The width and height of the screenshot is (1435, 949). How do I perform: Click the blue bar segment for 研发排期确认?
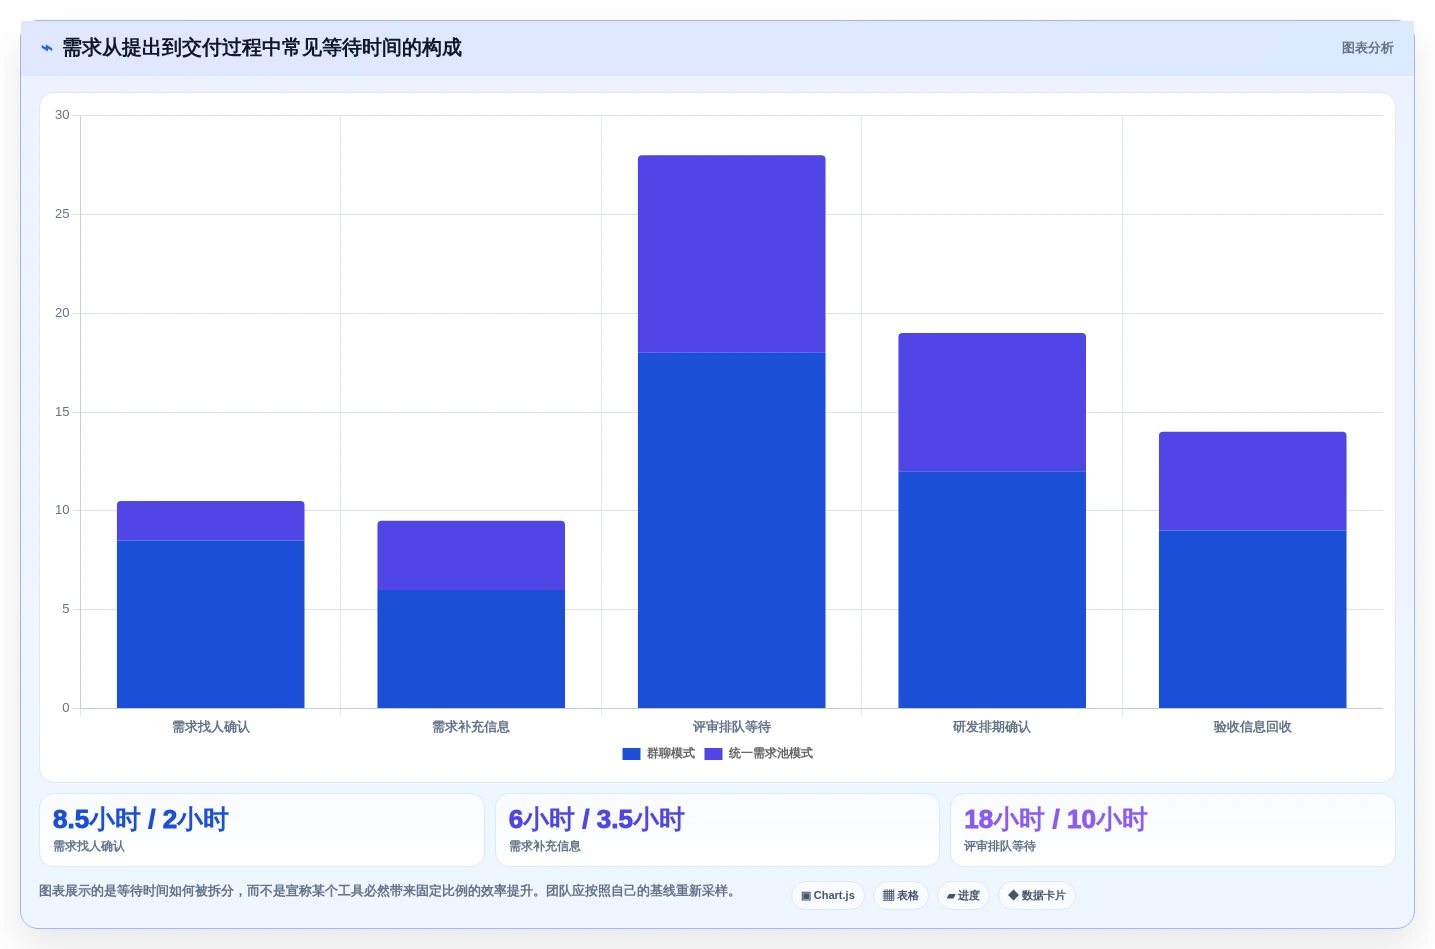(992, 590)
